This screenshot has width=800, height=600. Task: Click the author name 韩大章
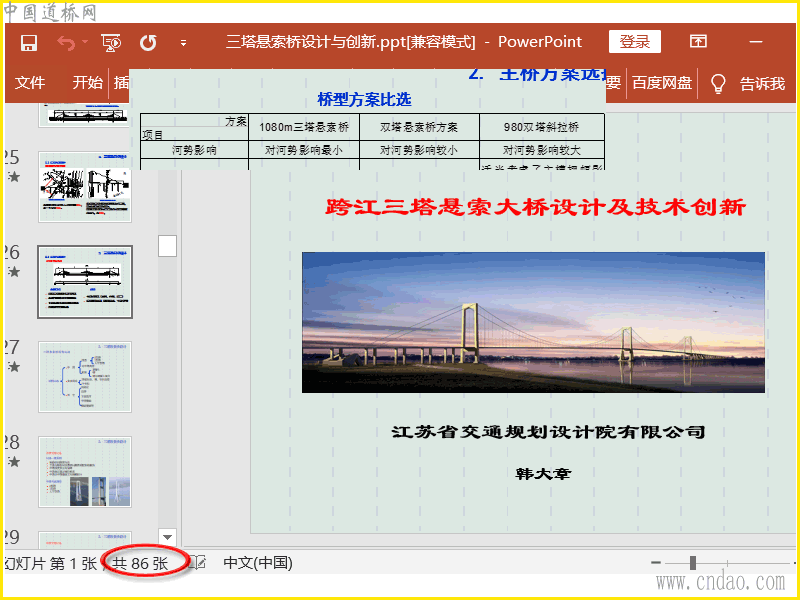tap(543, 473)
